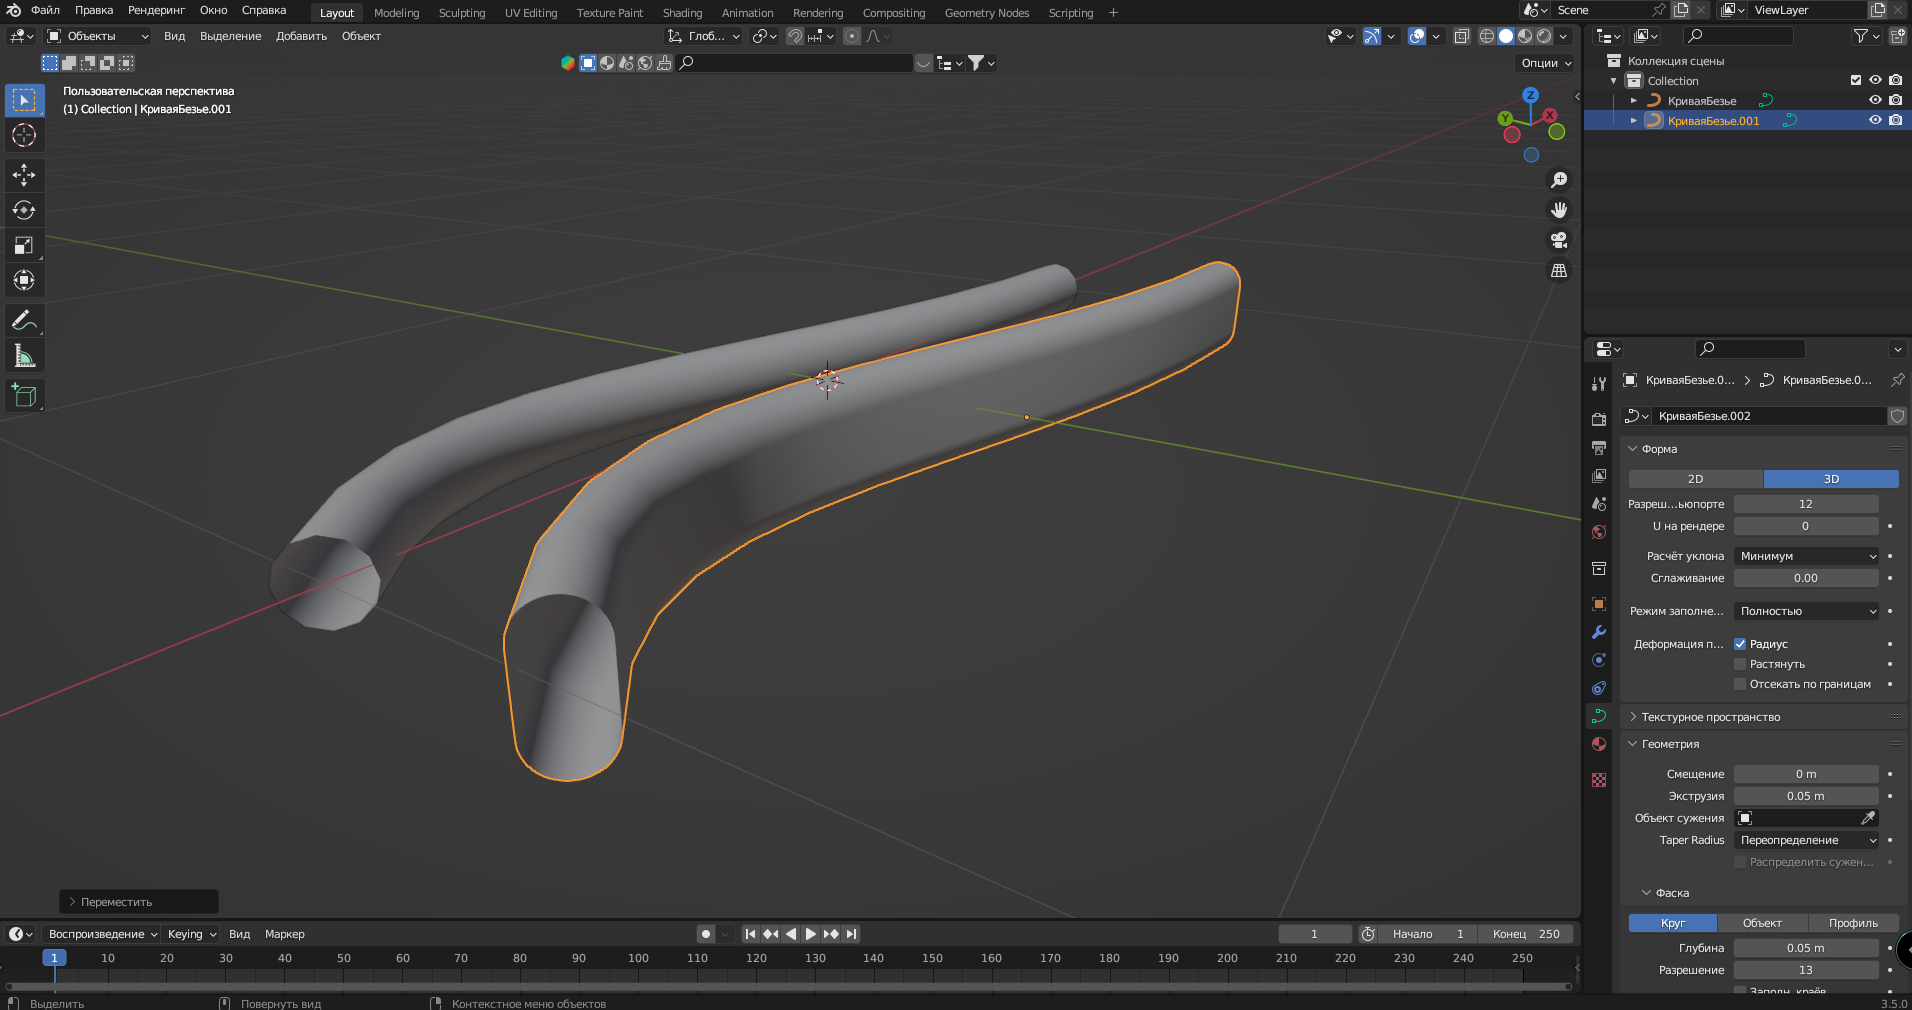Viewport: 1912px width, 1010px height.
Task: Enable the Отсекать по границам checkbox
Action: click(x=1740, y=684)
